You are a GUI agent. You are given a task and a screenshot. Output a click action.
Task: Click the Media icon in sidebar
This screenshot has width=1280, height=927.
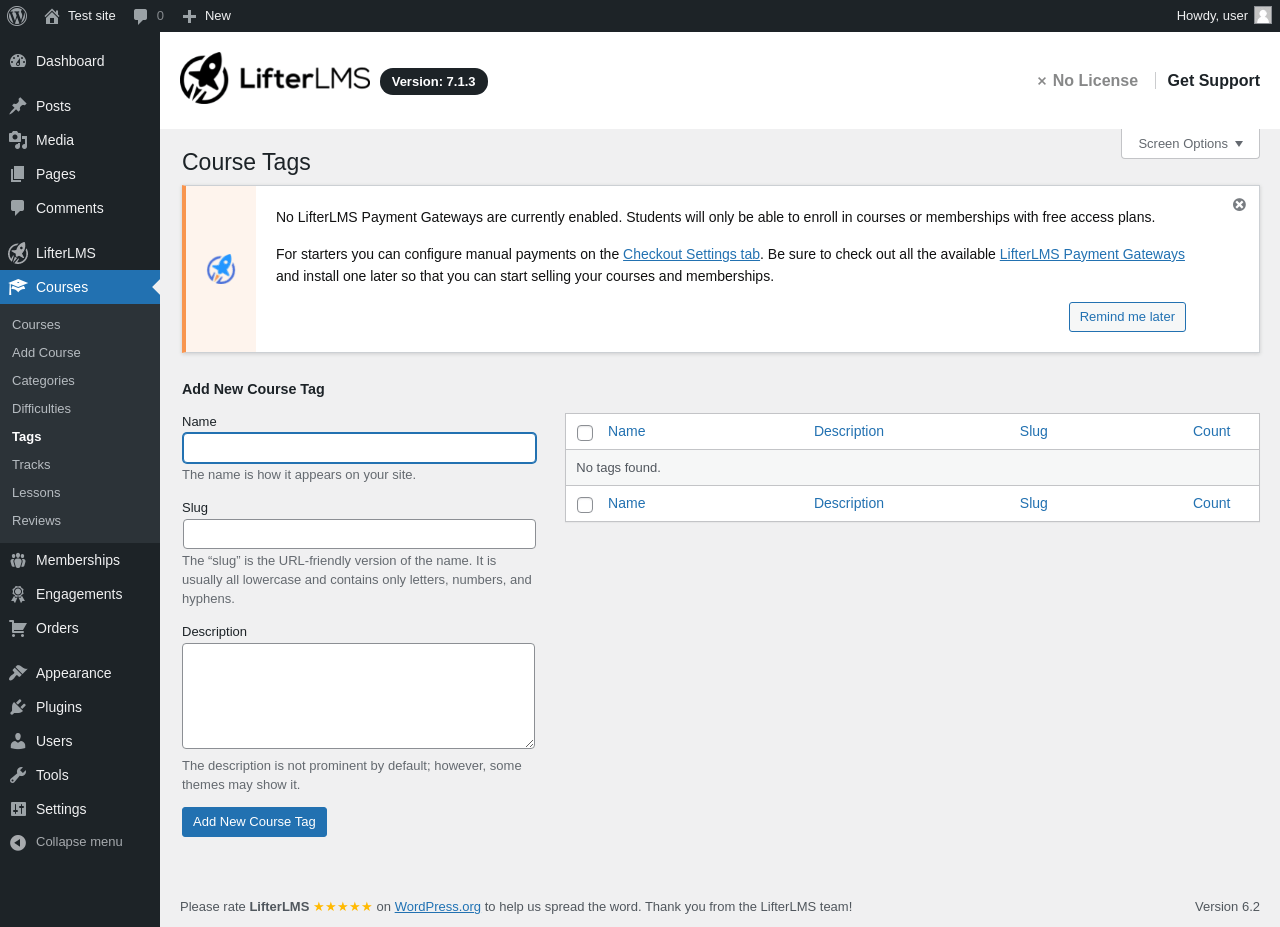point(18,140)
